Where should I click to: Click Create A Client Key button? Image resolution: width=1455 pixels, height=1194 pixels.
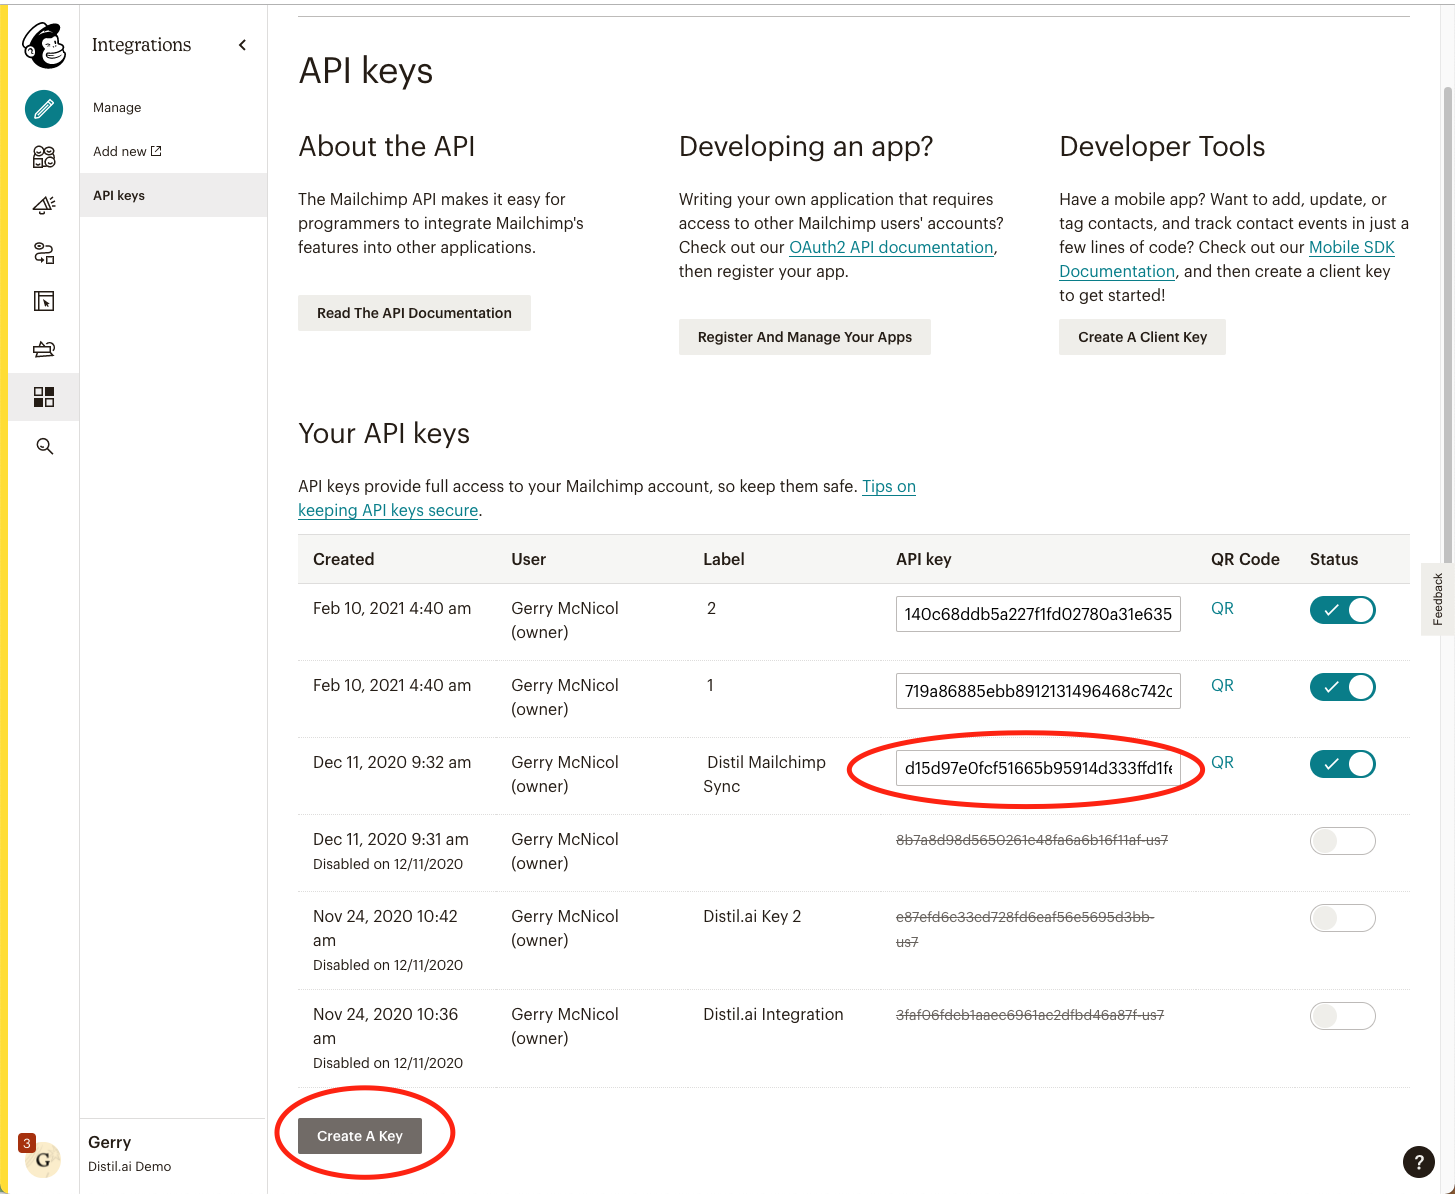[1142, 337]
